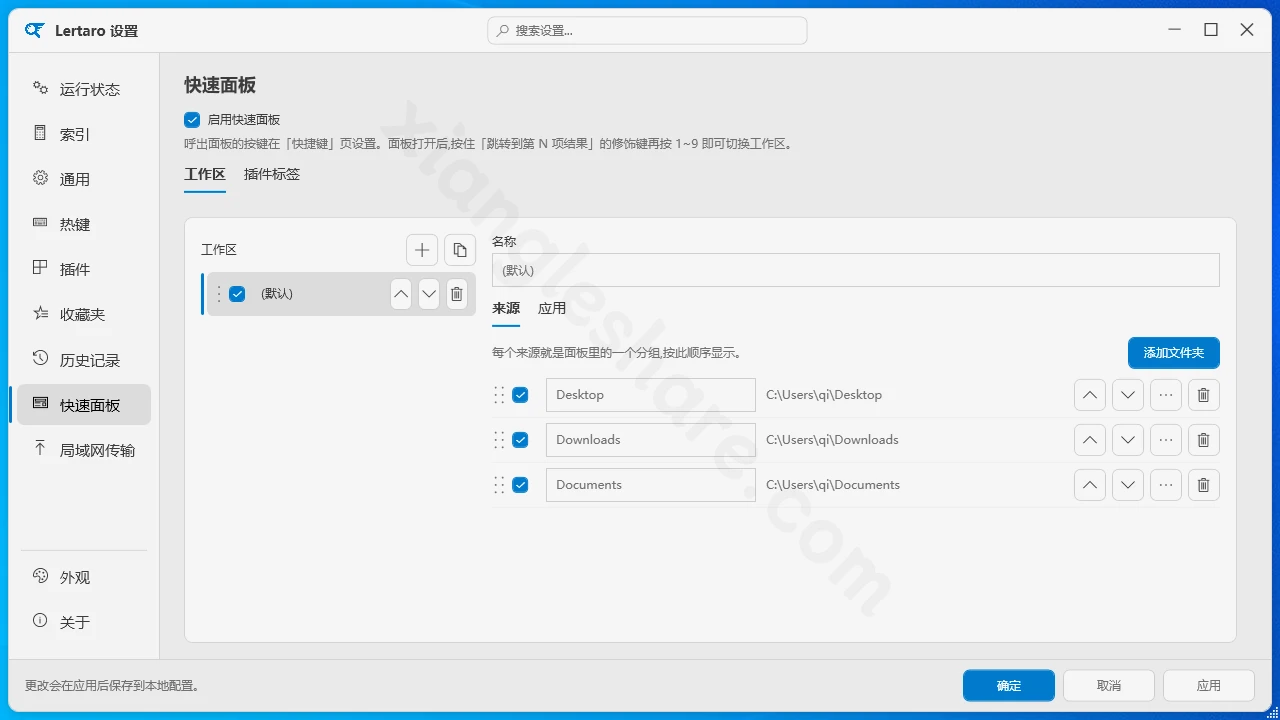Move Documents source down
The image size is (1280, 720).
[1128, 485]
